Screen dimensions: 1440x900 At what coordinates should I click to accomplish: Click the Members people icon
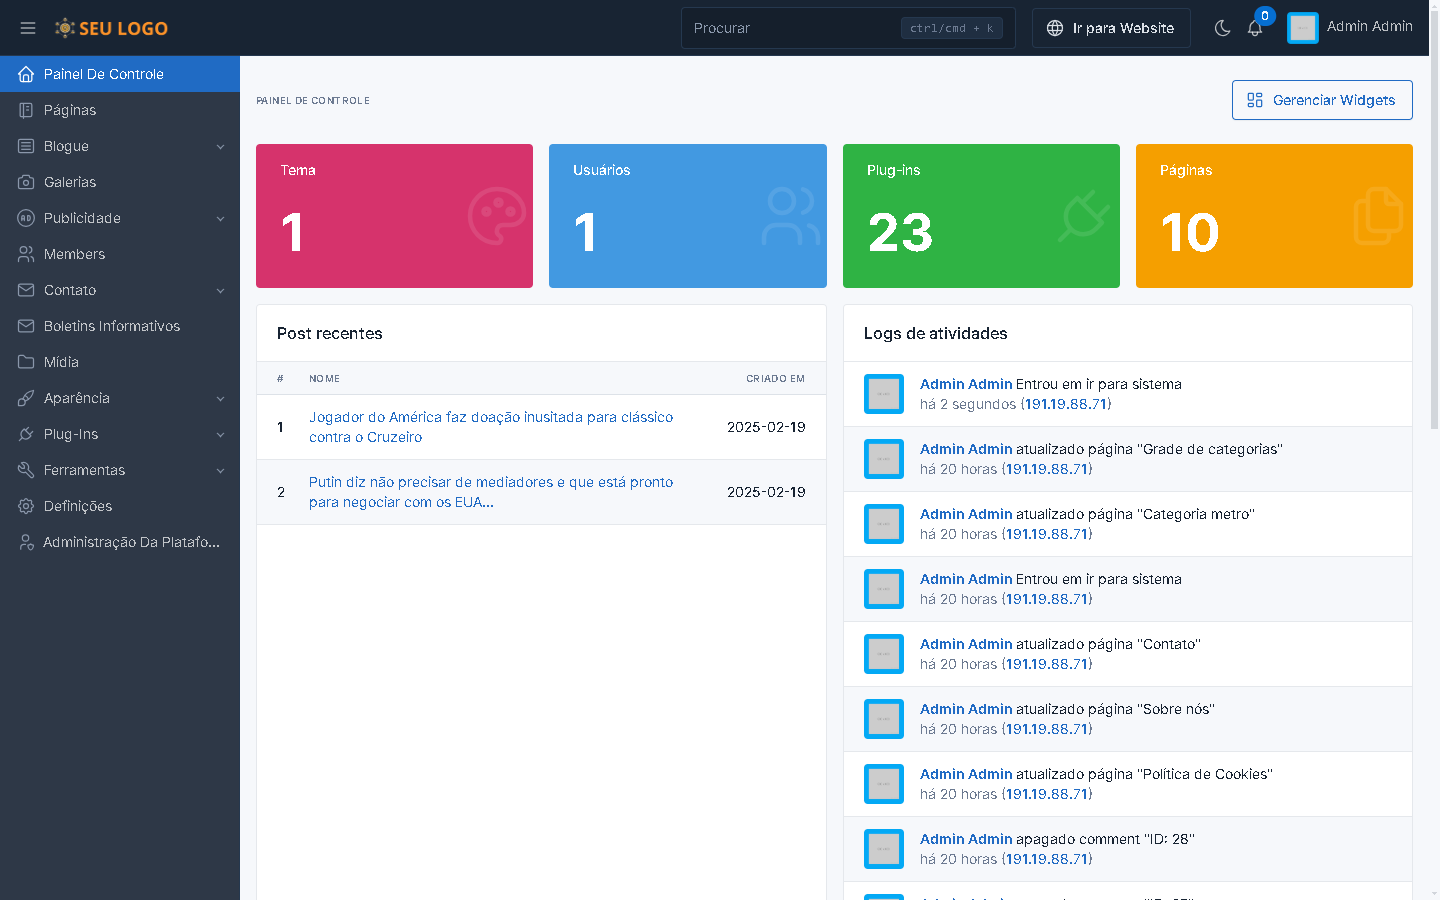26,254
